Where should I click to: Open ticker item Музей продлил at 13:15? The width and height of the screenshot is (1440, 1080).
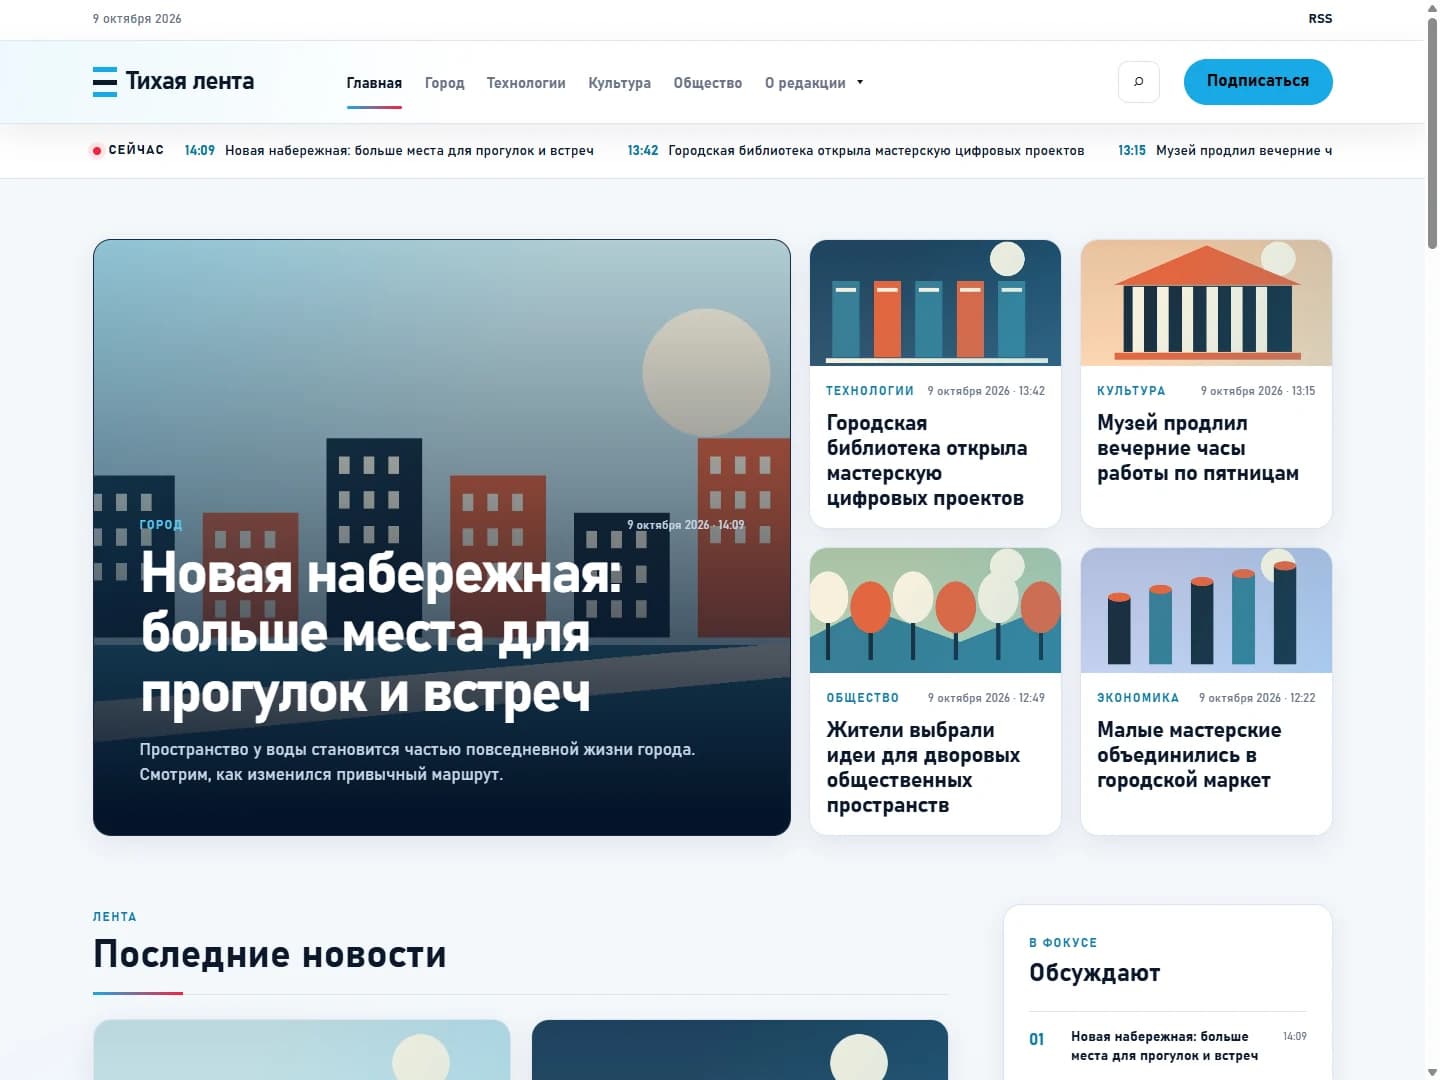pos(1225,151)
